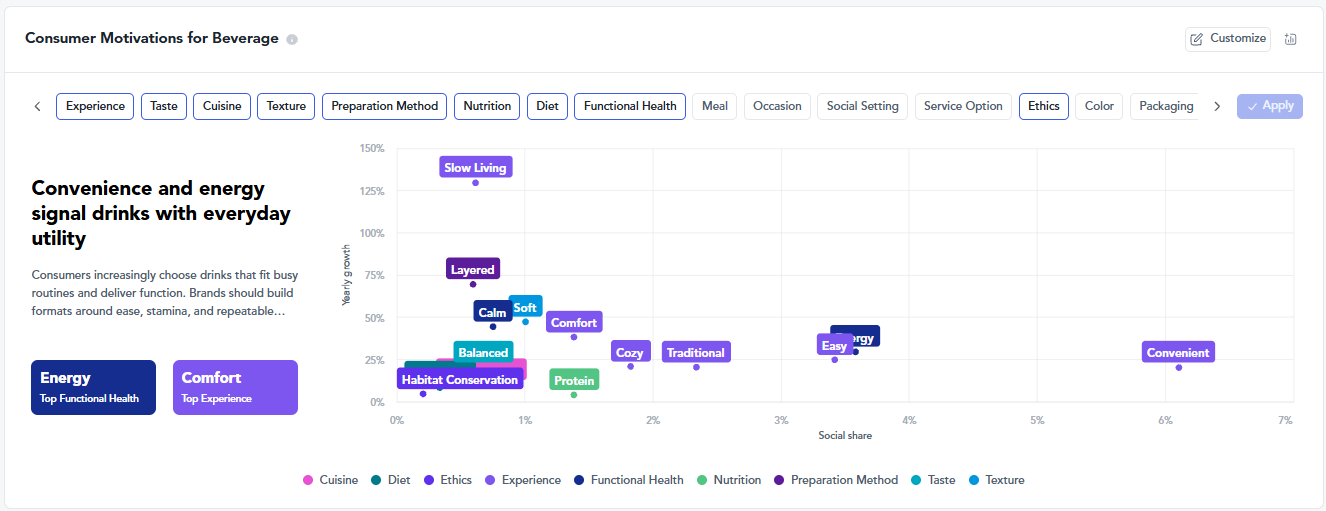Click the Apply button
This screenshot has width=1326, height=511.
pos(1270,106)
